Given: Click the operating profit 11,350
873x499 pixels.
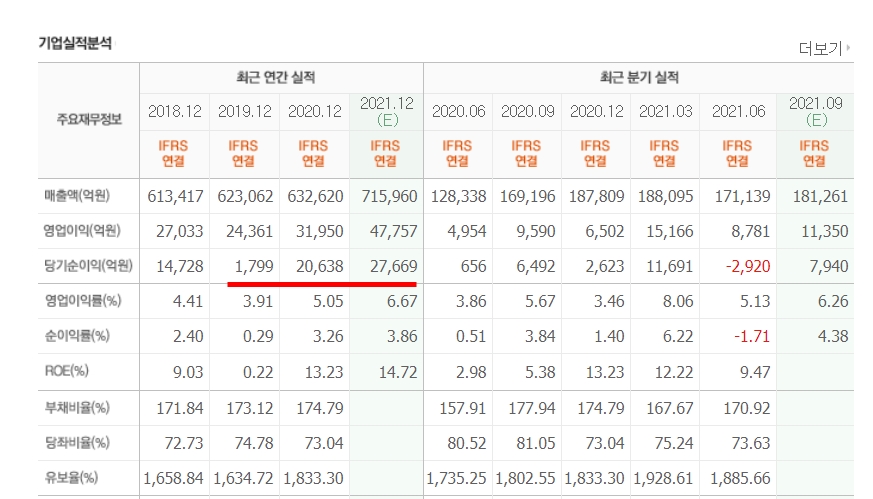Looking at the screenshot, I should coord(825,232).
